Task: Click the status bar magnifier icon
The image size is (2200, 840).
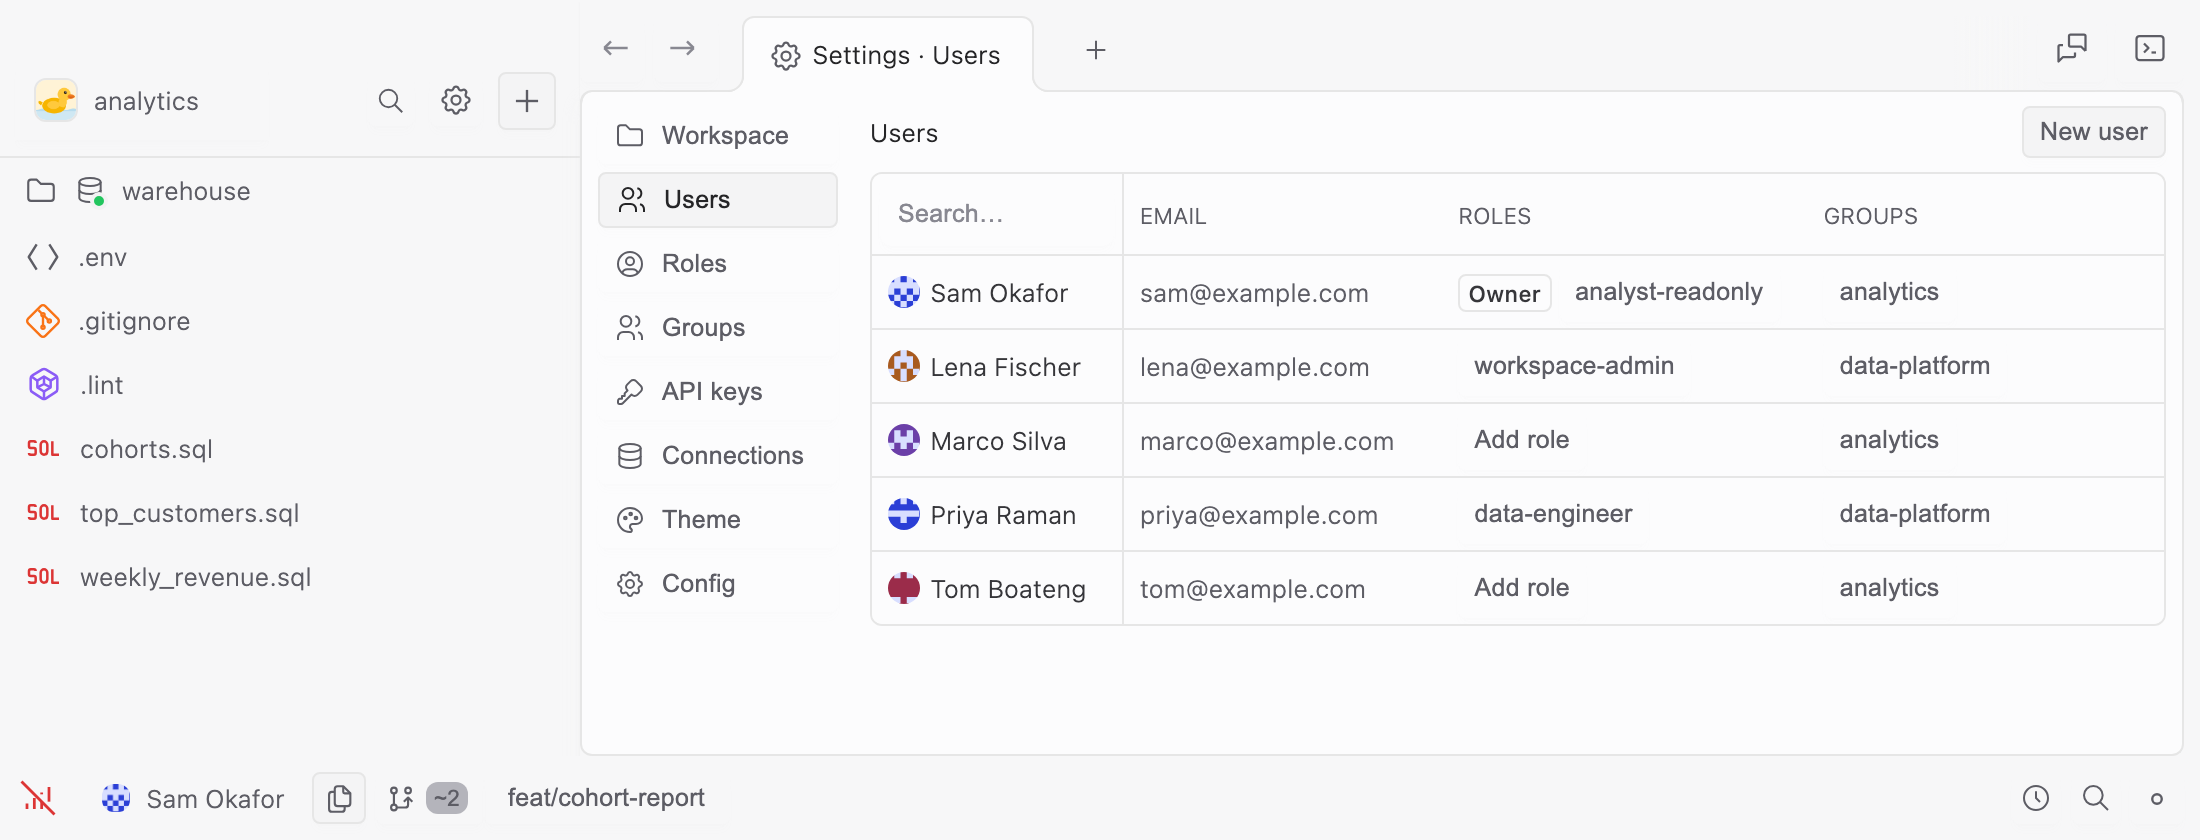Action: click(x=2096, y=798)
